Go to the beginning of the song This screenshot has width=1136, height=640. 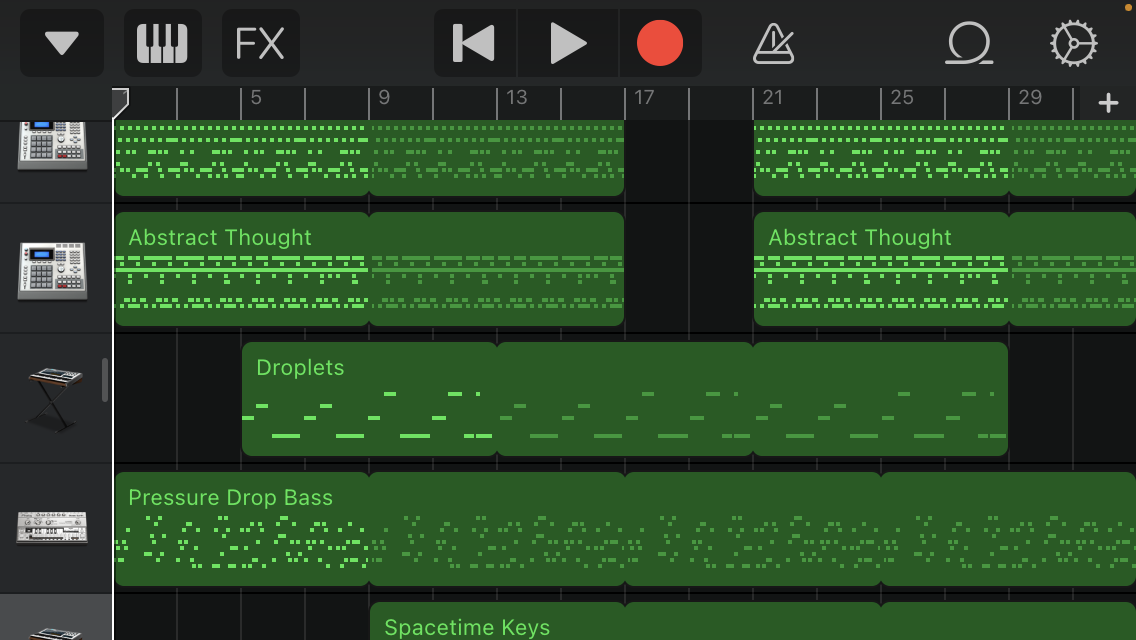[x=474, y=43]
